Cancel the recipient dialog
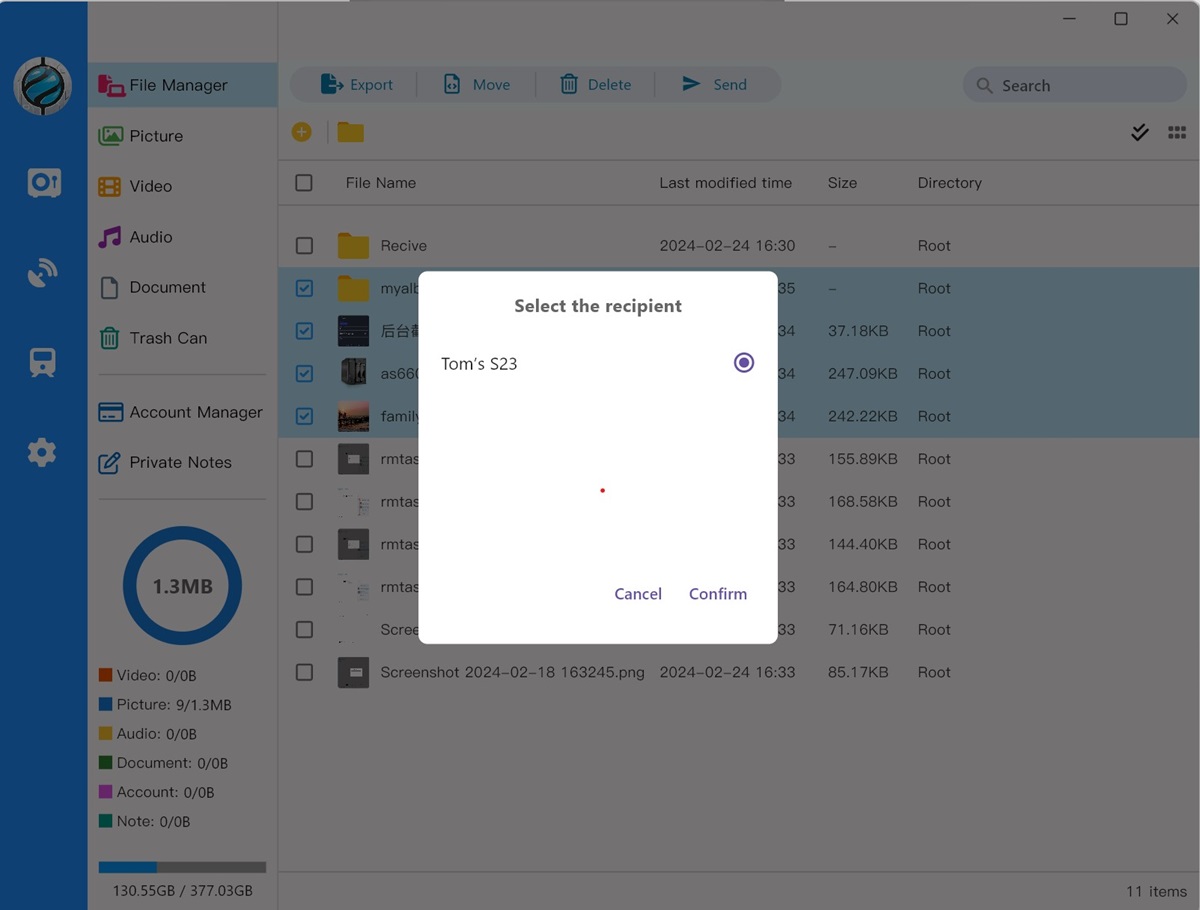 [x=638, y=594]
